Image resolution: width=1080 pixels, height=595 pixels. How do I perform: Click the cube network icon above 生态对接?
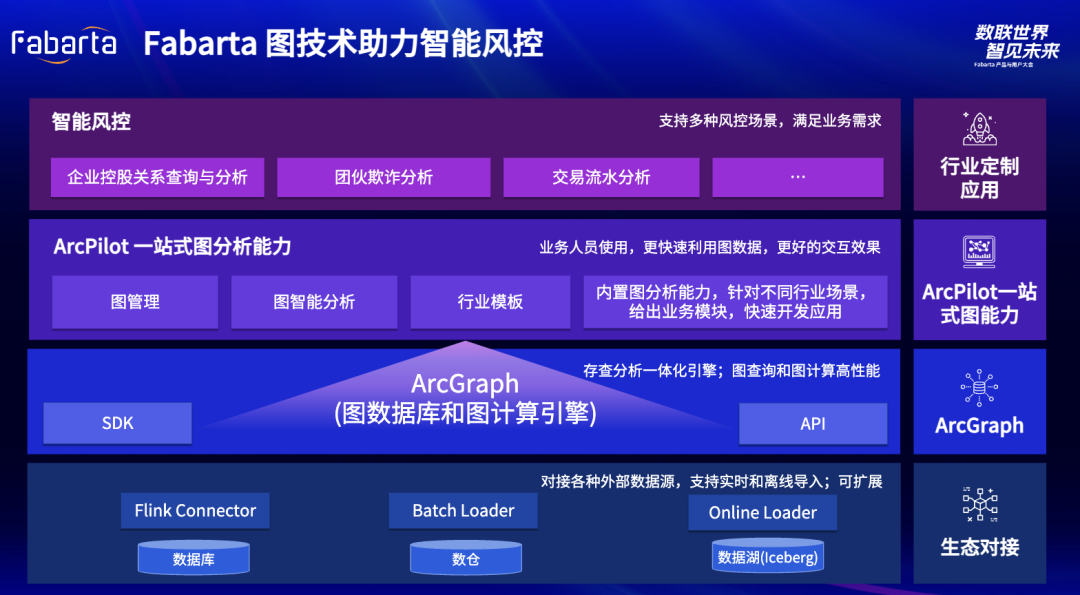pos(979,505)
